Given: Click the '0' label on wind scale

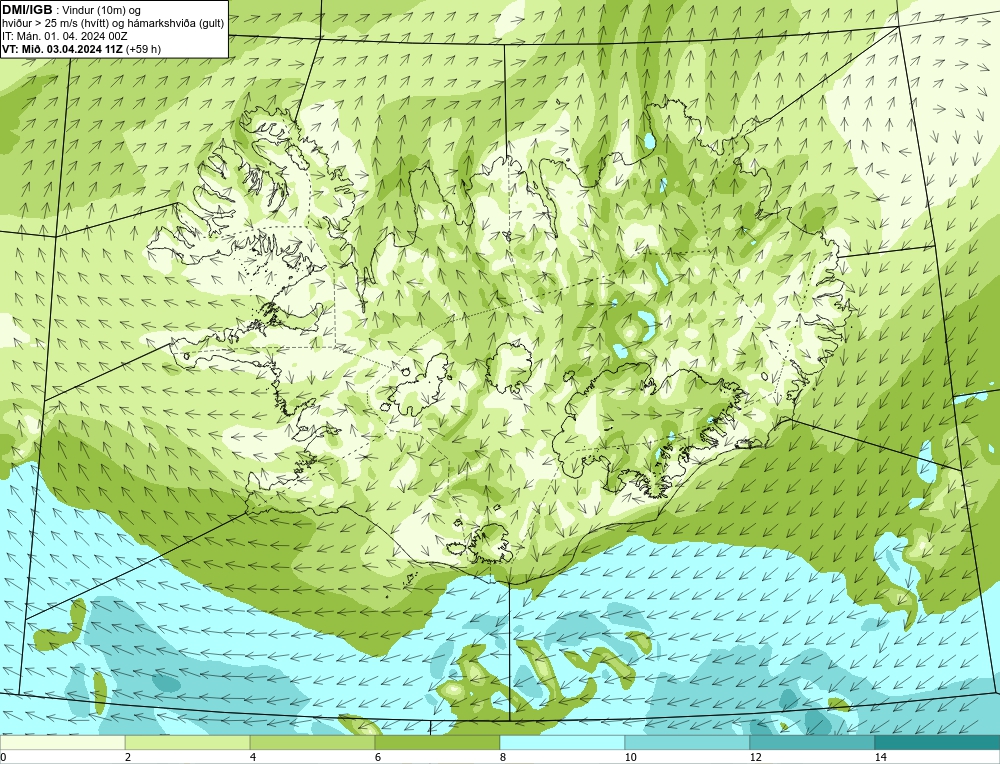Looking at the screenshot, I should pos(3,757).
